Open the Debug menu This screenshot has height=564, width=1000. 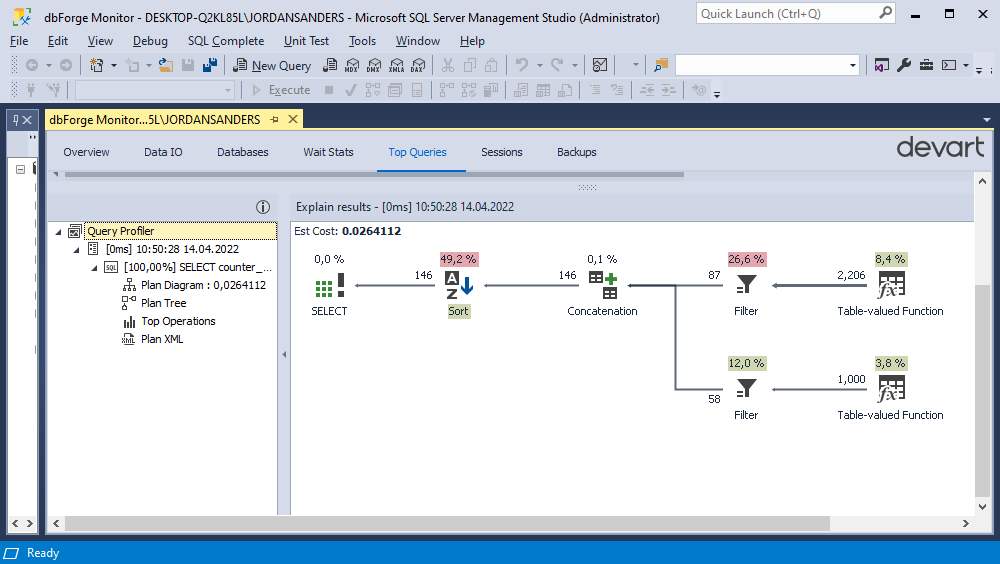(150, 41)
